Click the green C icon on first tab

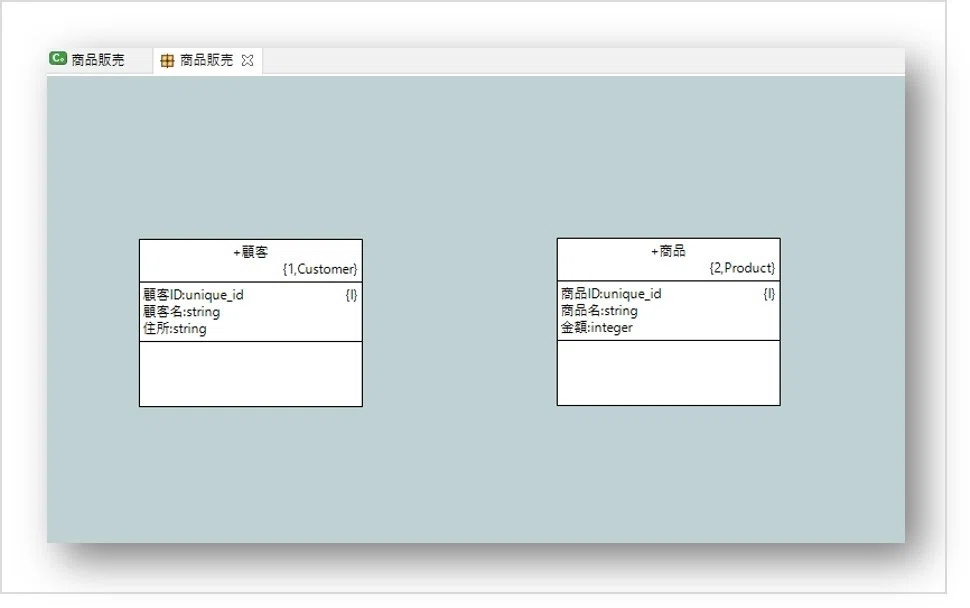pyautogui.click(x=58, y=59)
